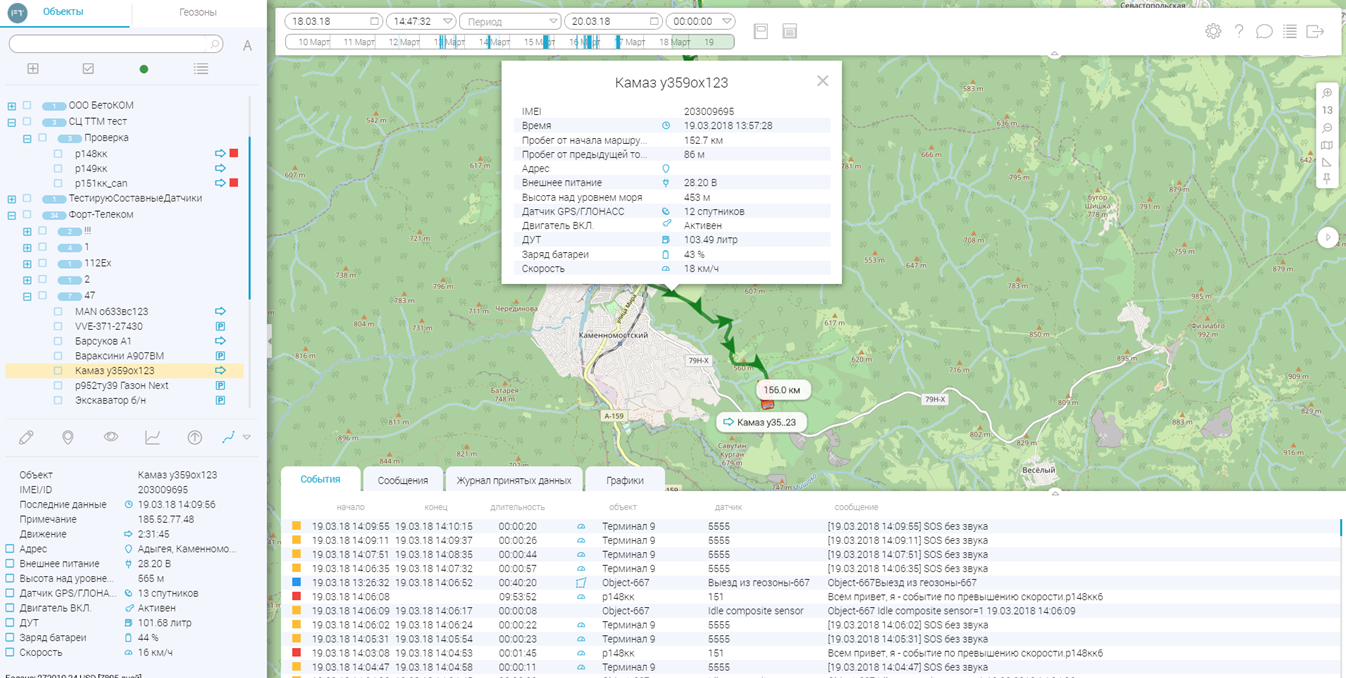This screenshot has width=1346, height=678.
Task: Click the map pin locate icon
Action: [x=68, y=437]
